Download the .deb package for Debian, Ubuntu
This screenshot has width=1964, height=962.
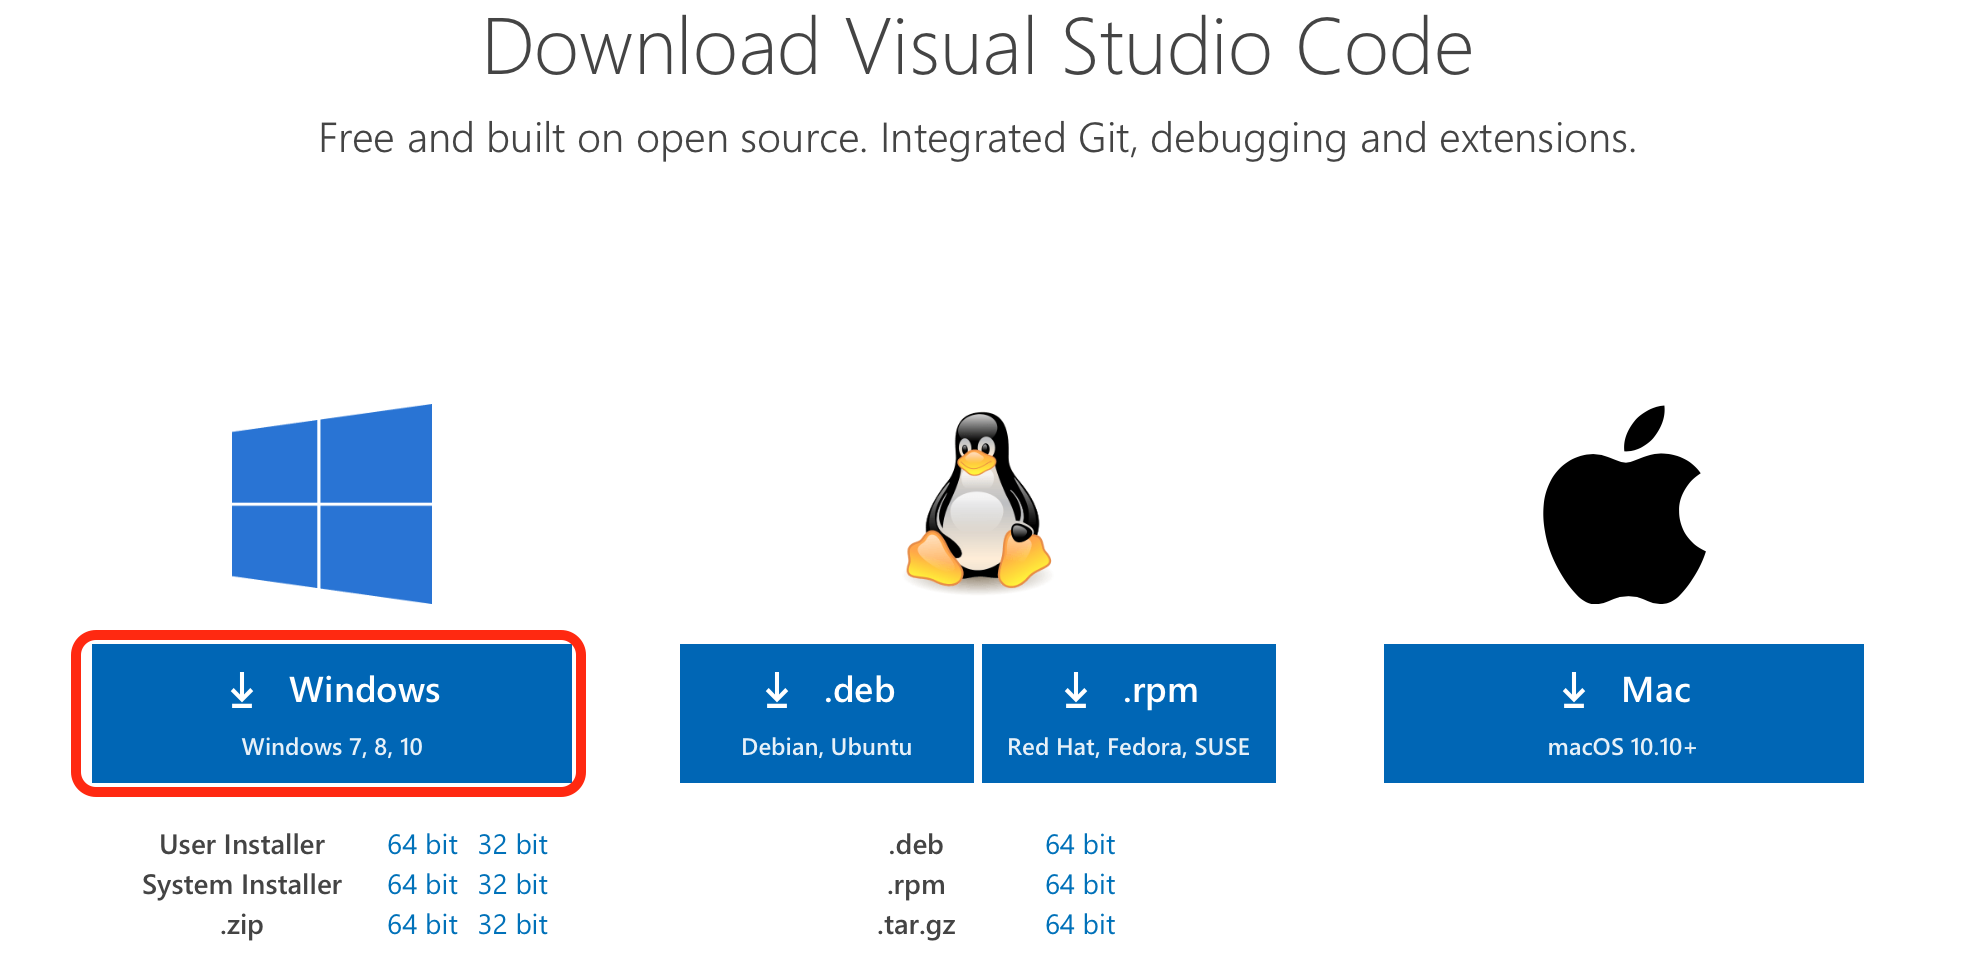click(x=826, y=713)
